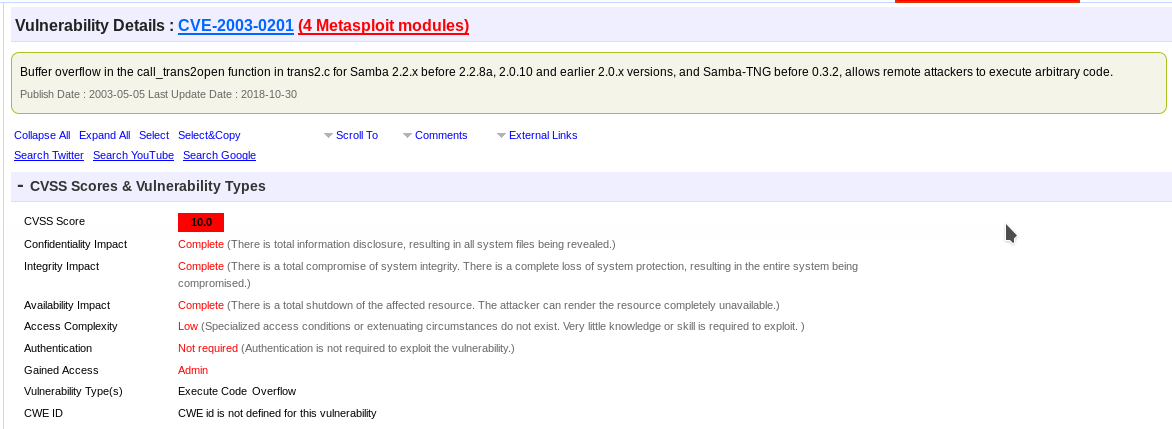Click Select&Copy
This screenshot has height=429, width=1172.
[x=209, y=135]
